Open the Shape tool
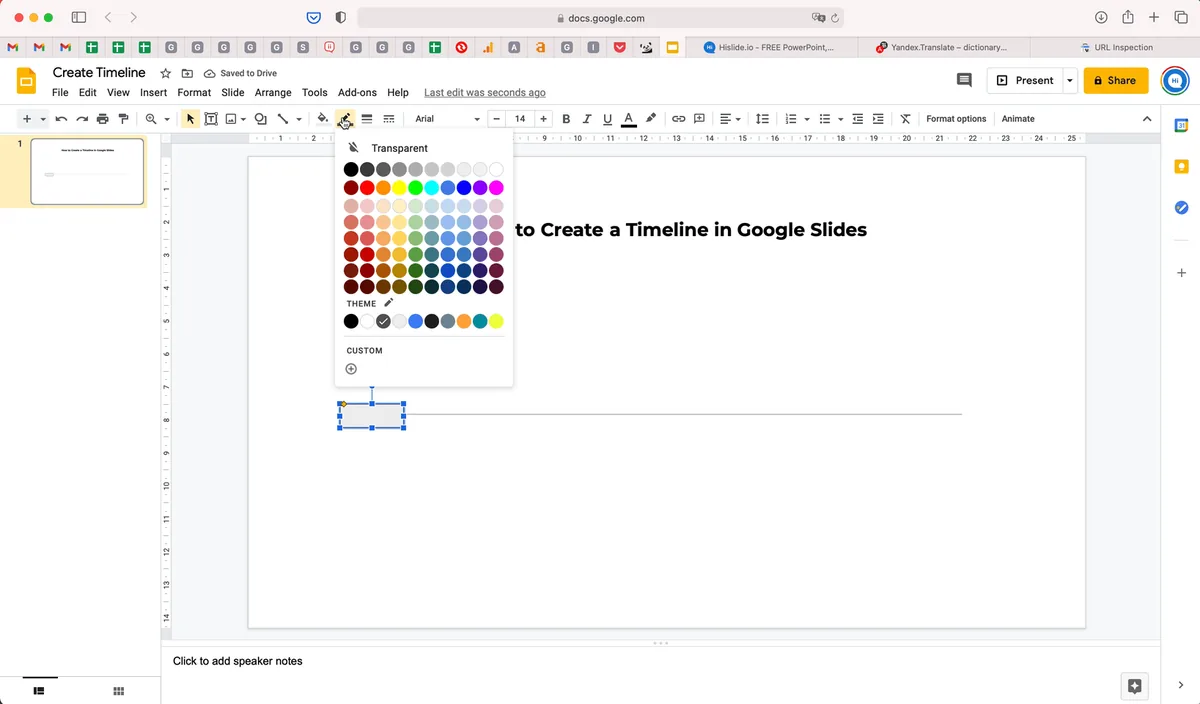 tap(261, 119)
